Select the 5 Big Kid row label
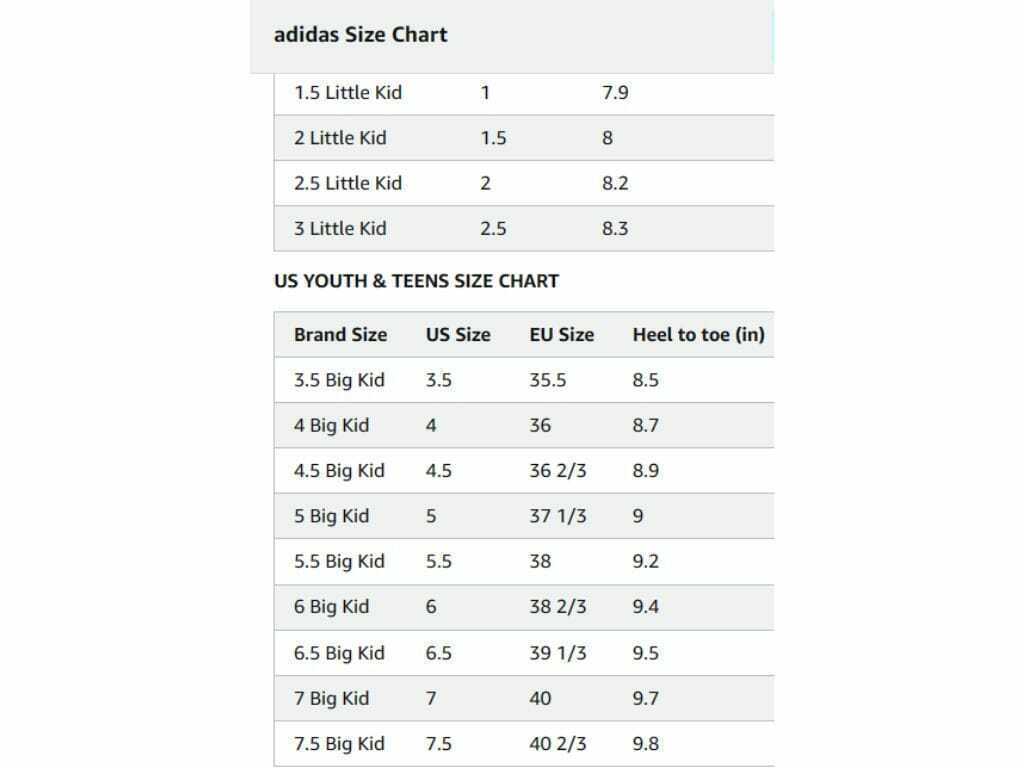This screenshot has height=768, width=1024. (x=331, y=516)
